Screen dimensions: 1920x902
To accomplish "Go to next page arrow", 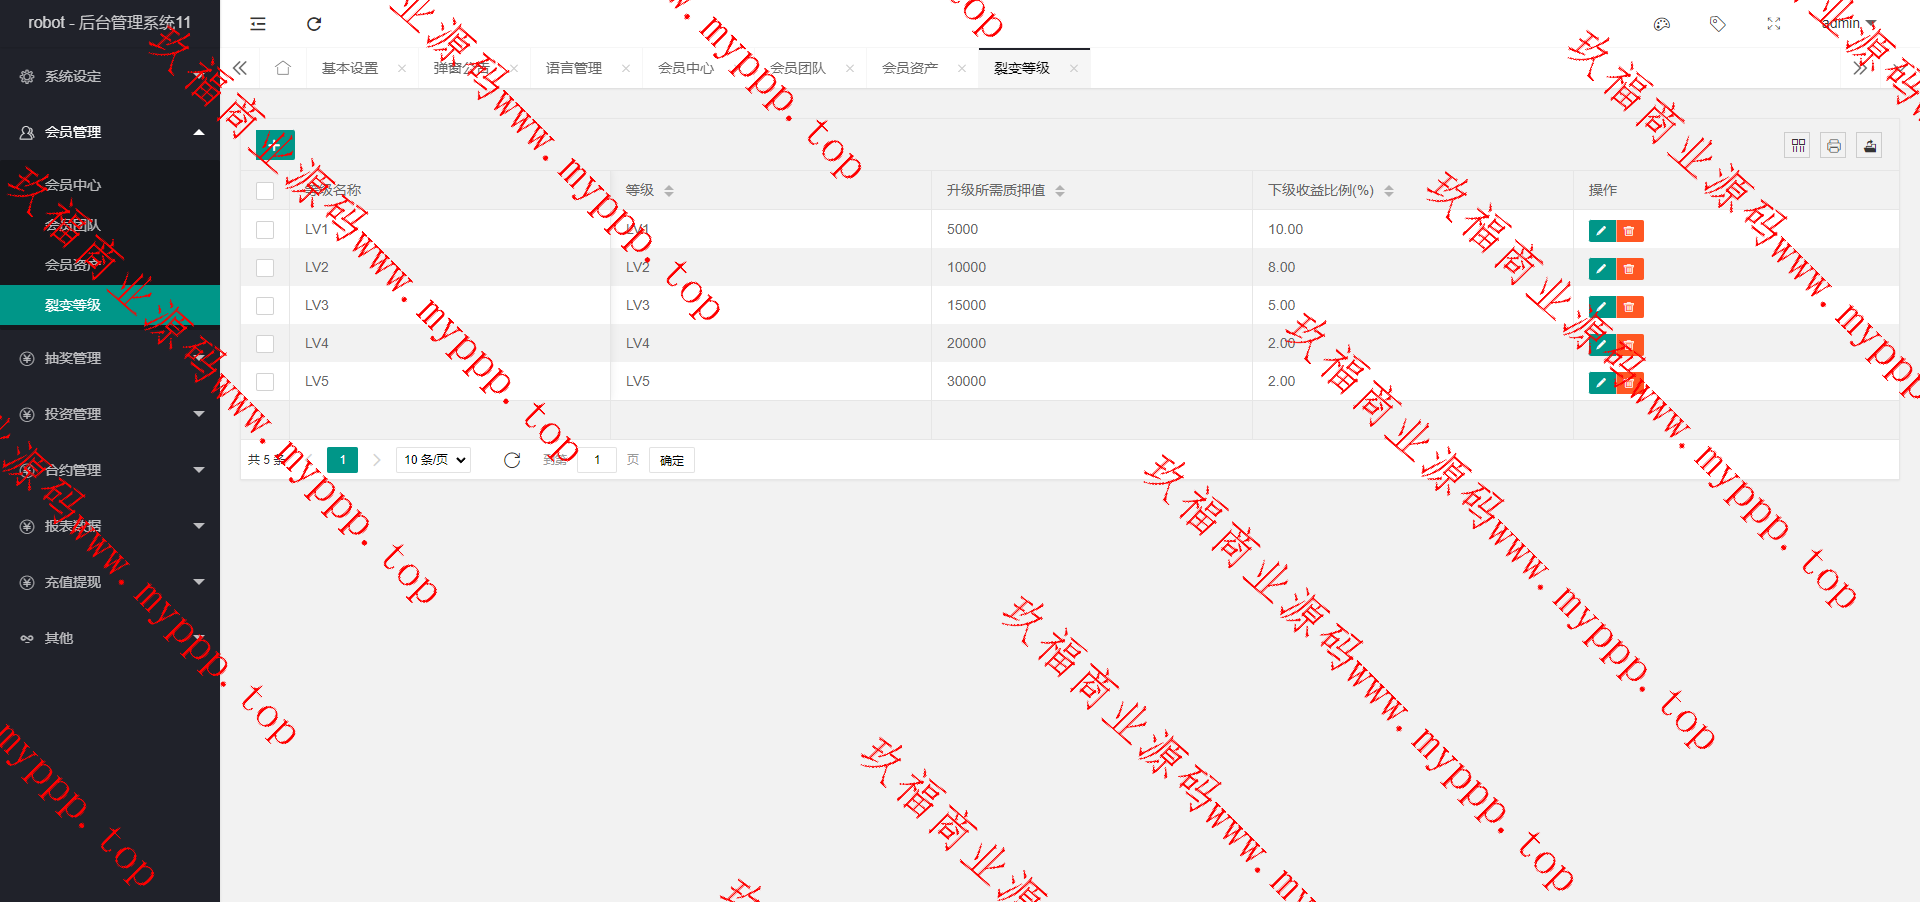I will [x=377, y=460].
